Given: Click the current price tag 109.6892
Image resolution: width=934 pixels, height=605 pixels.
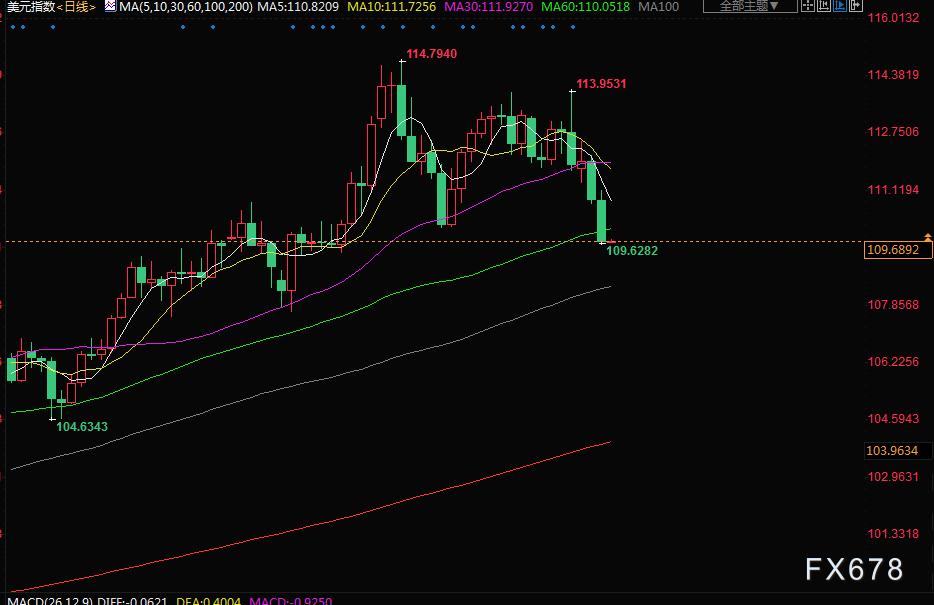Looking at the screenshot, I should (x=898, y=250).
